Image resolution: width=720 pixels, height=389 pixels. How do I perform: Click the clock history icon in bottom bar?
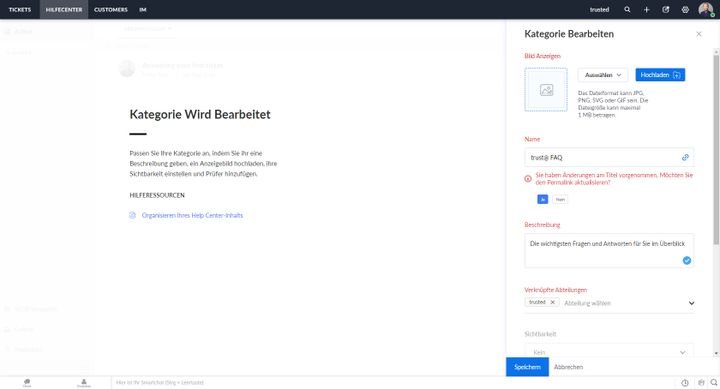(x=685, y=383)
